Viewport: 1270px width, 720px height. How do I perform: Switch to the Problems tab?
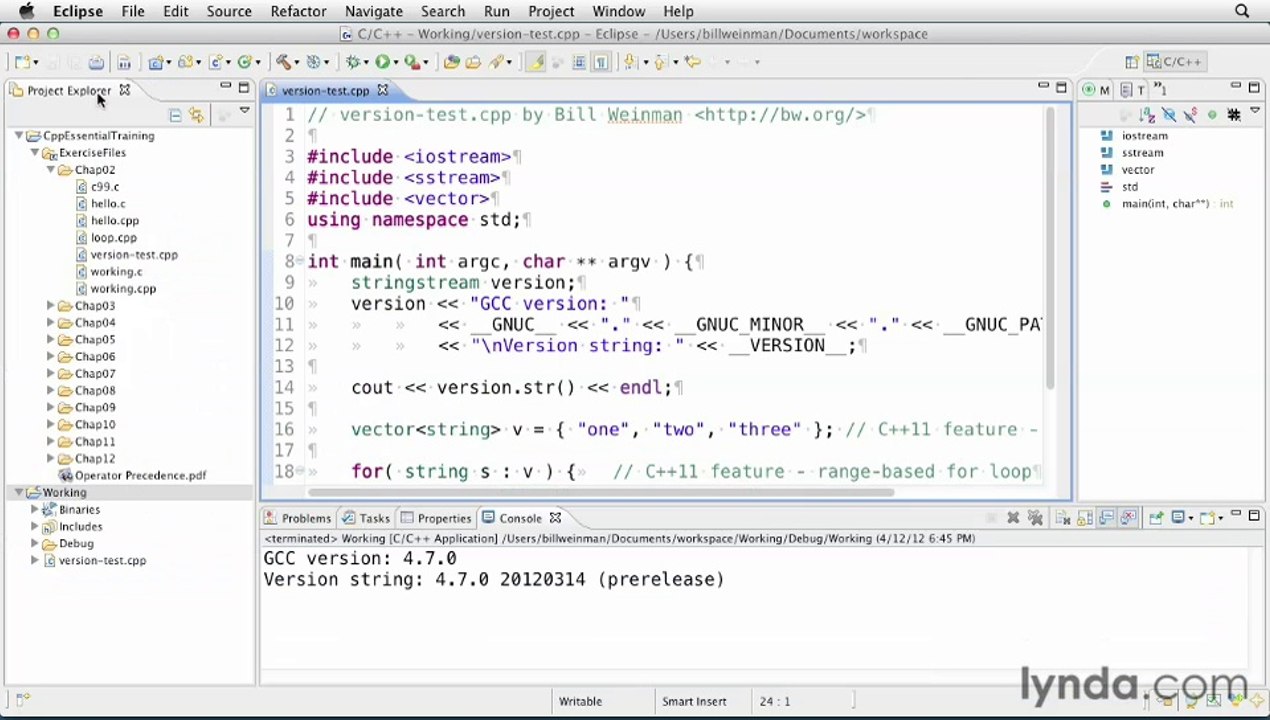pos(297,518)
